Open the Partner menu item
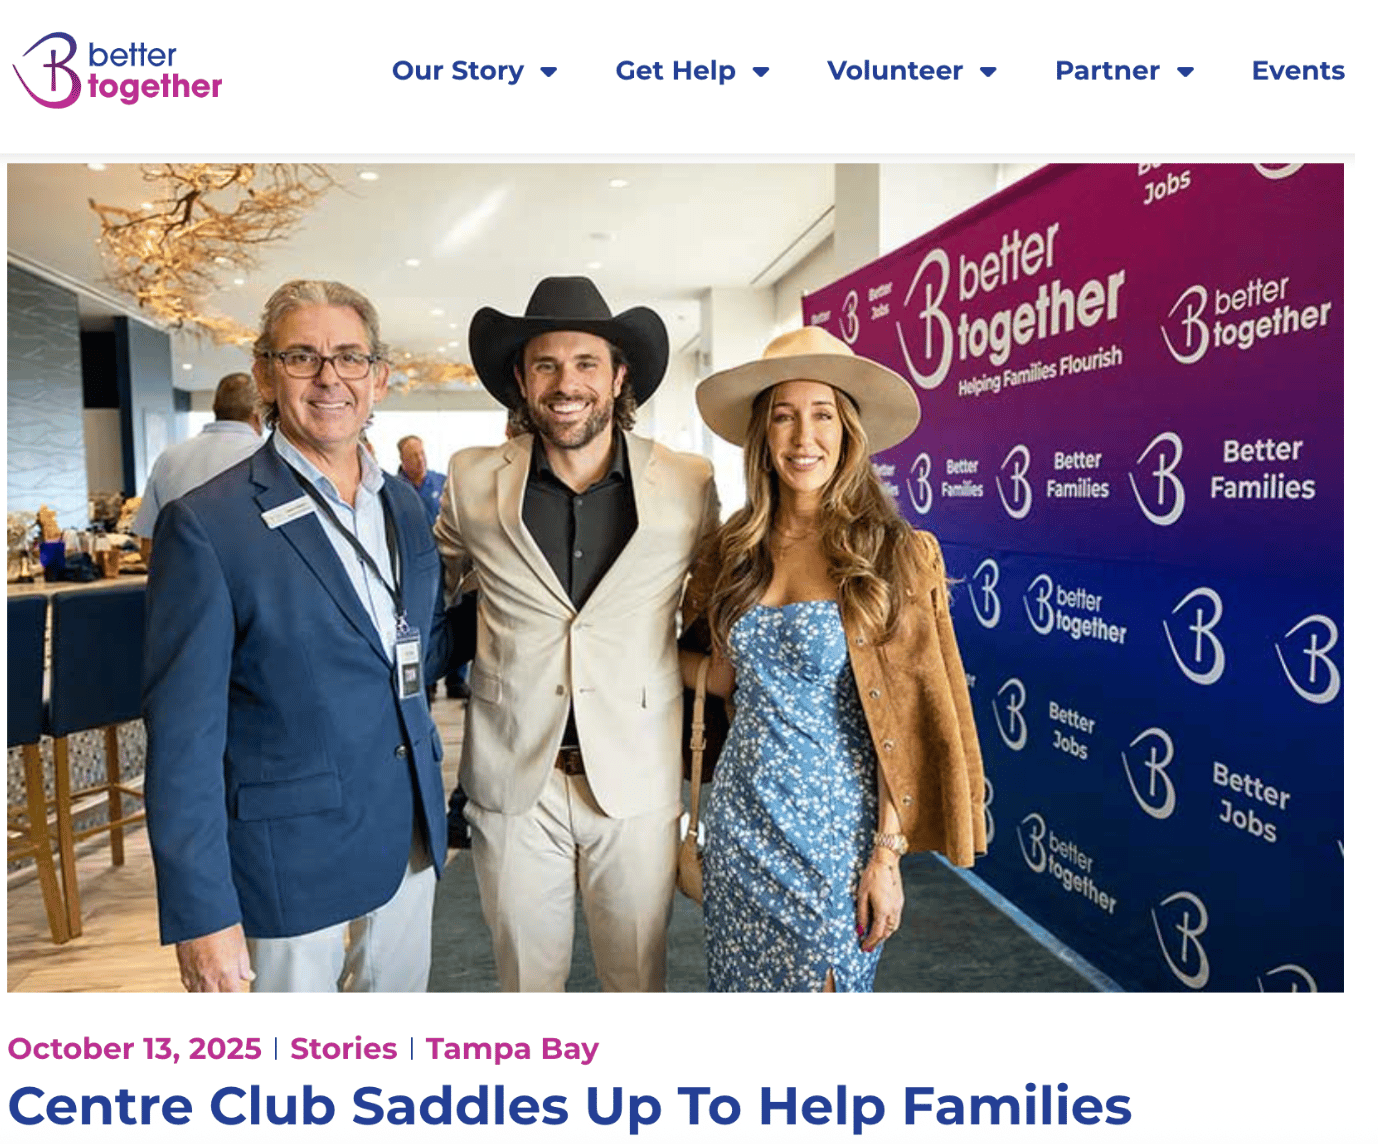This screenshot has width=1378, height=1144. pyautogui.click(x=1108, y=71)
